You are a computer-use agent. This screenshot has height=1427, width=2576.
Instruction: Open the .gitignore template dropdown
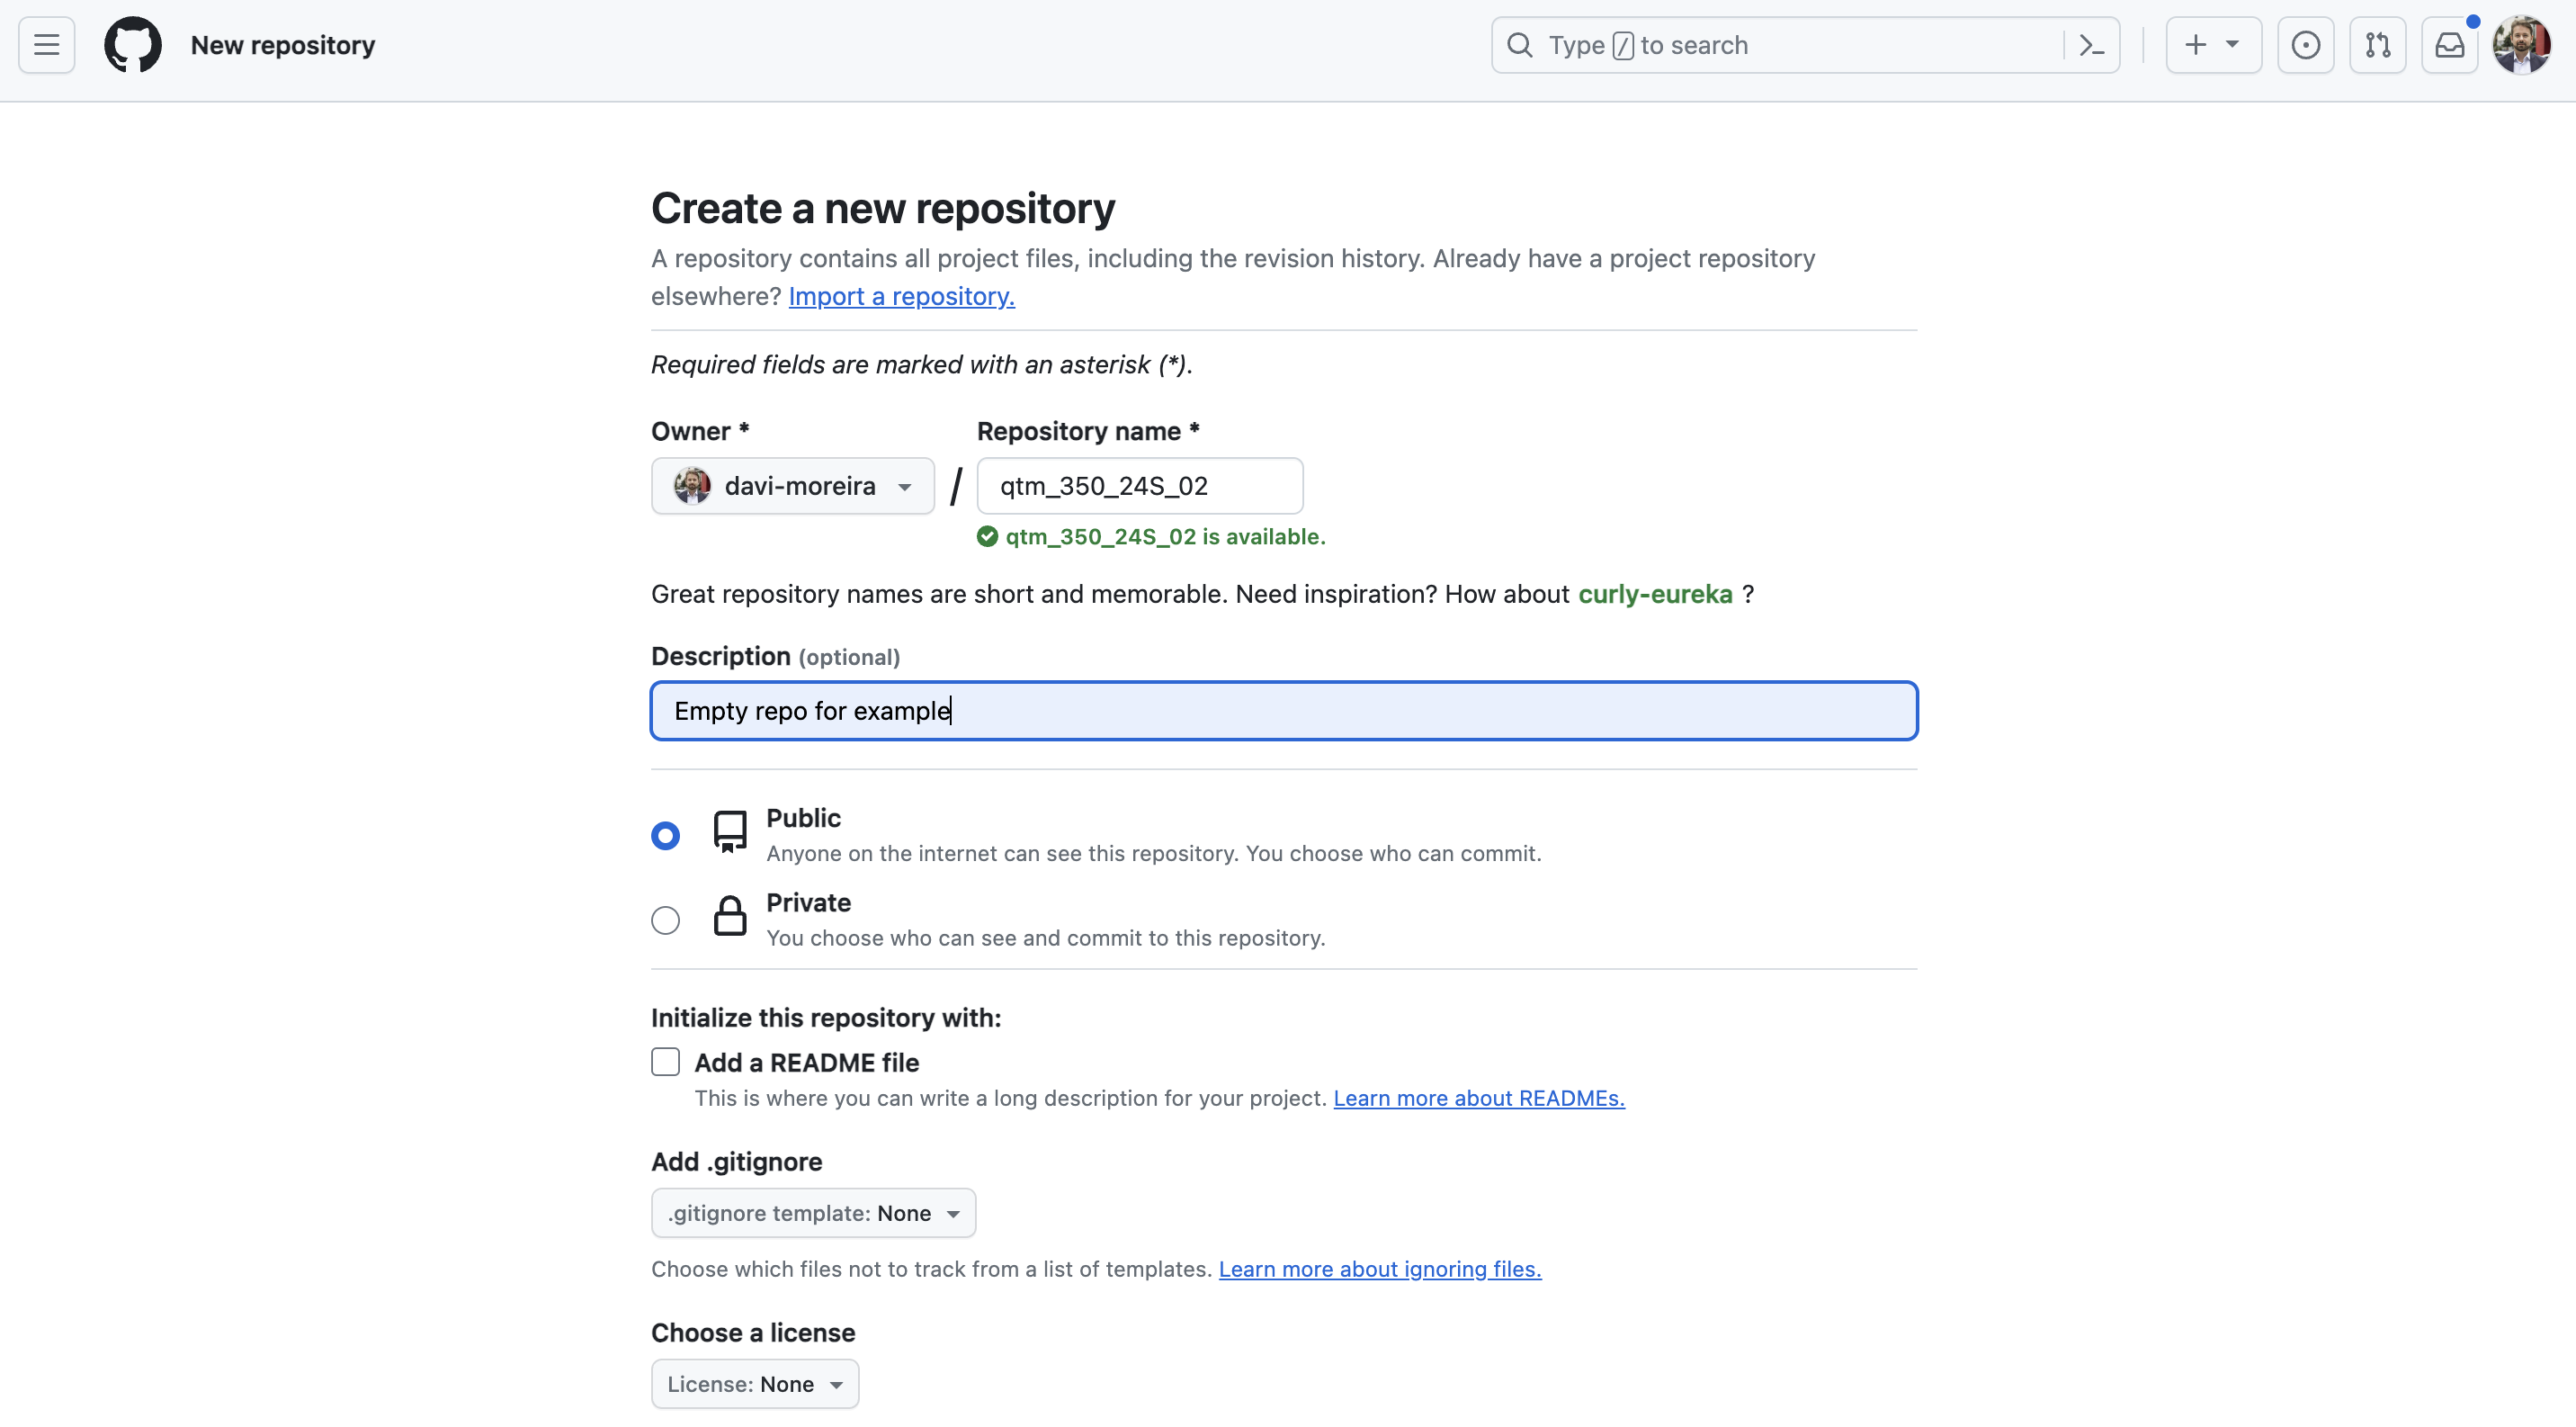point(812,1213)
